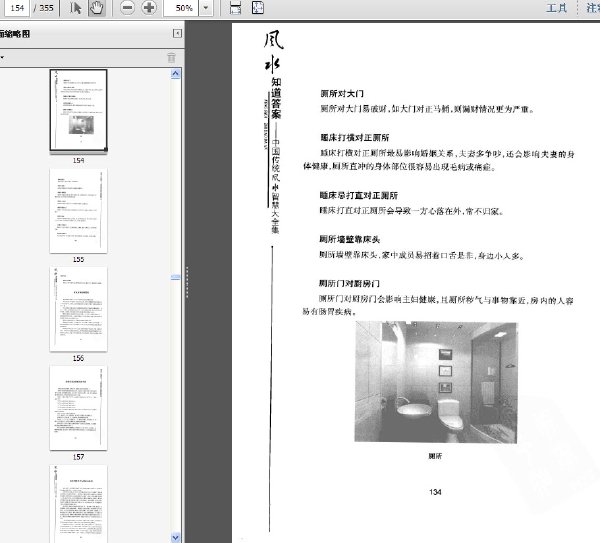Fit page to window width
The height and width of the screenshot is (543, 600).
point(235,8)
